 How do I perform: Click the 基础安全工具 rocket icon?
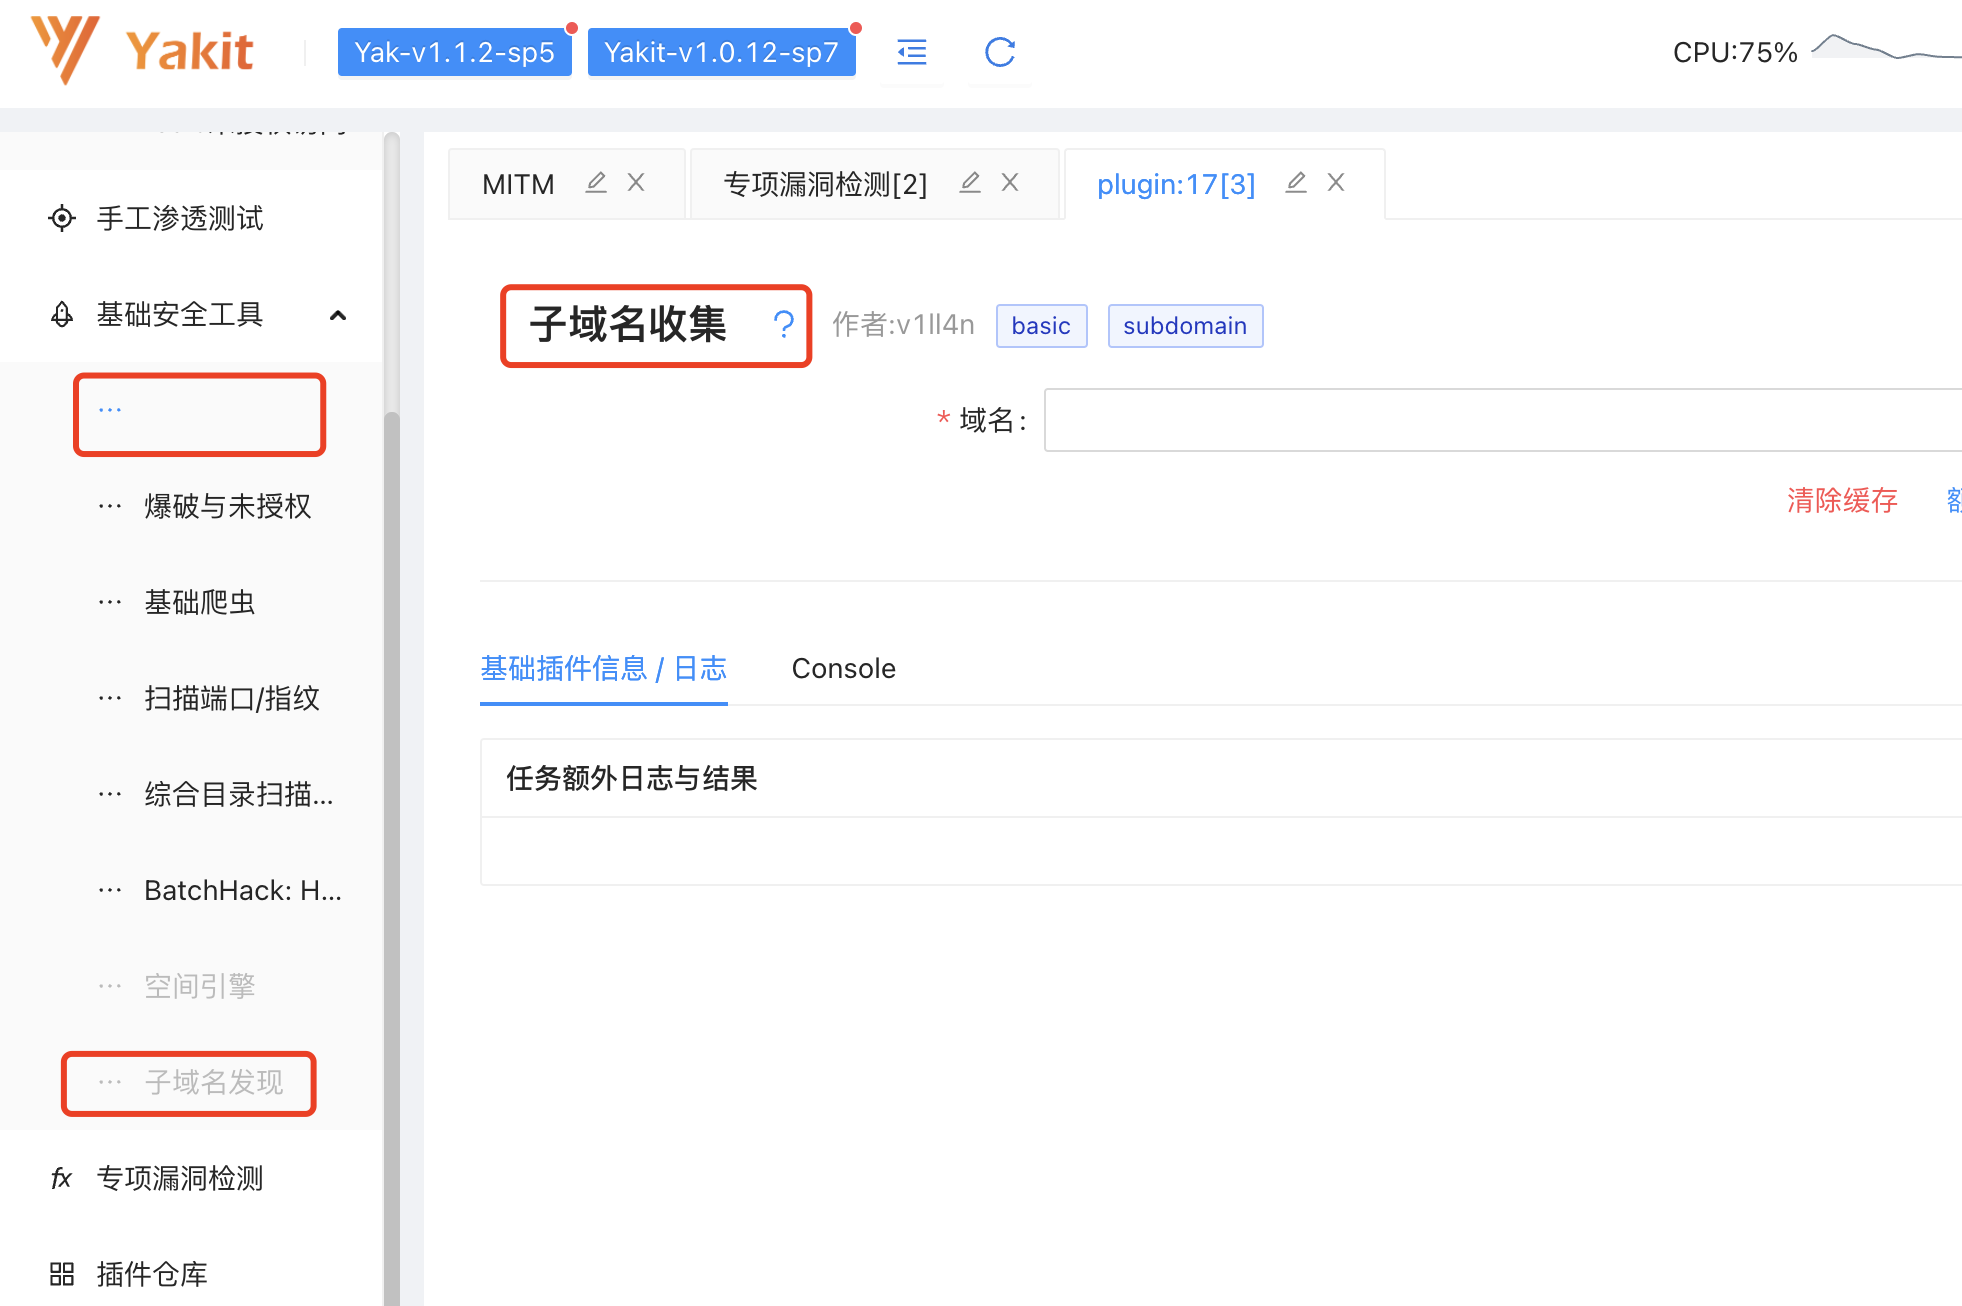coord(62,314)
